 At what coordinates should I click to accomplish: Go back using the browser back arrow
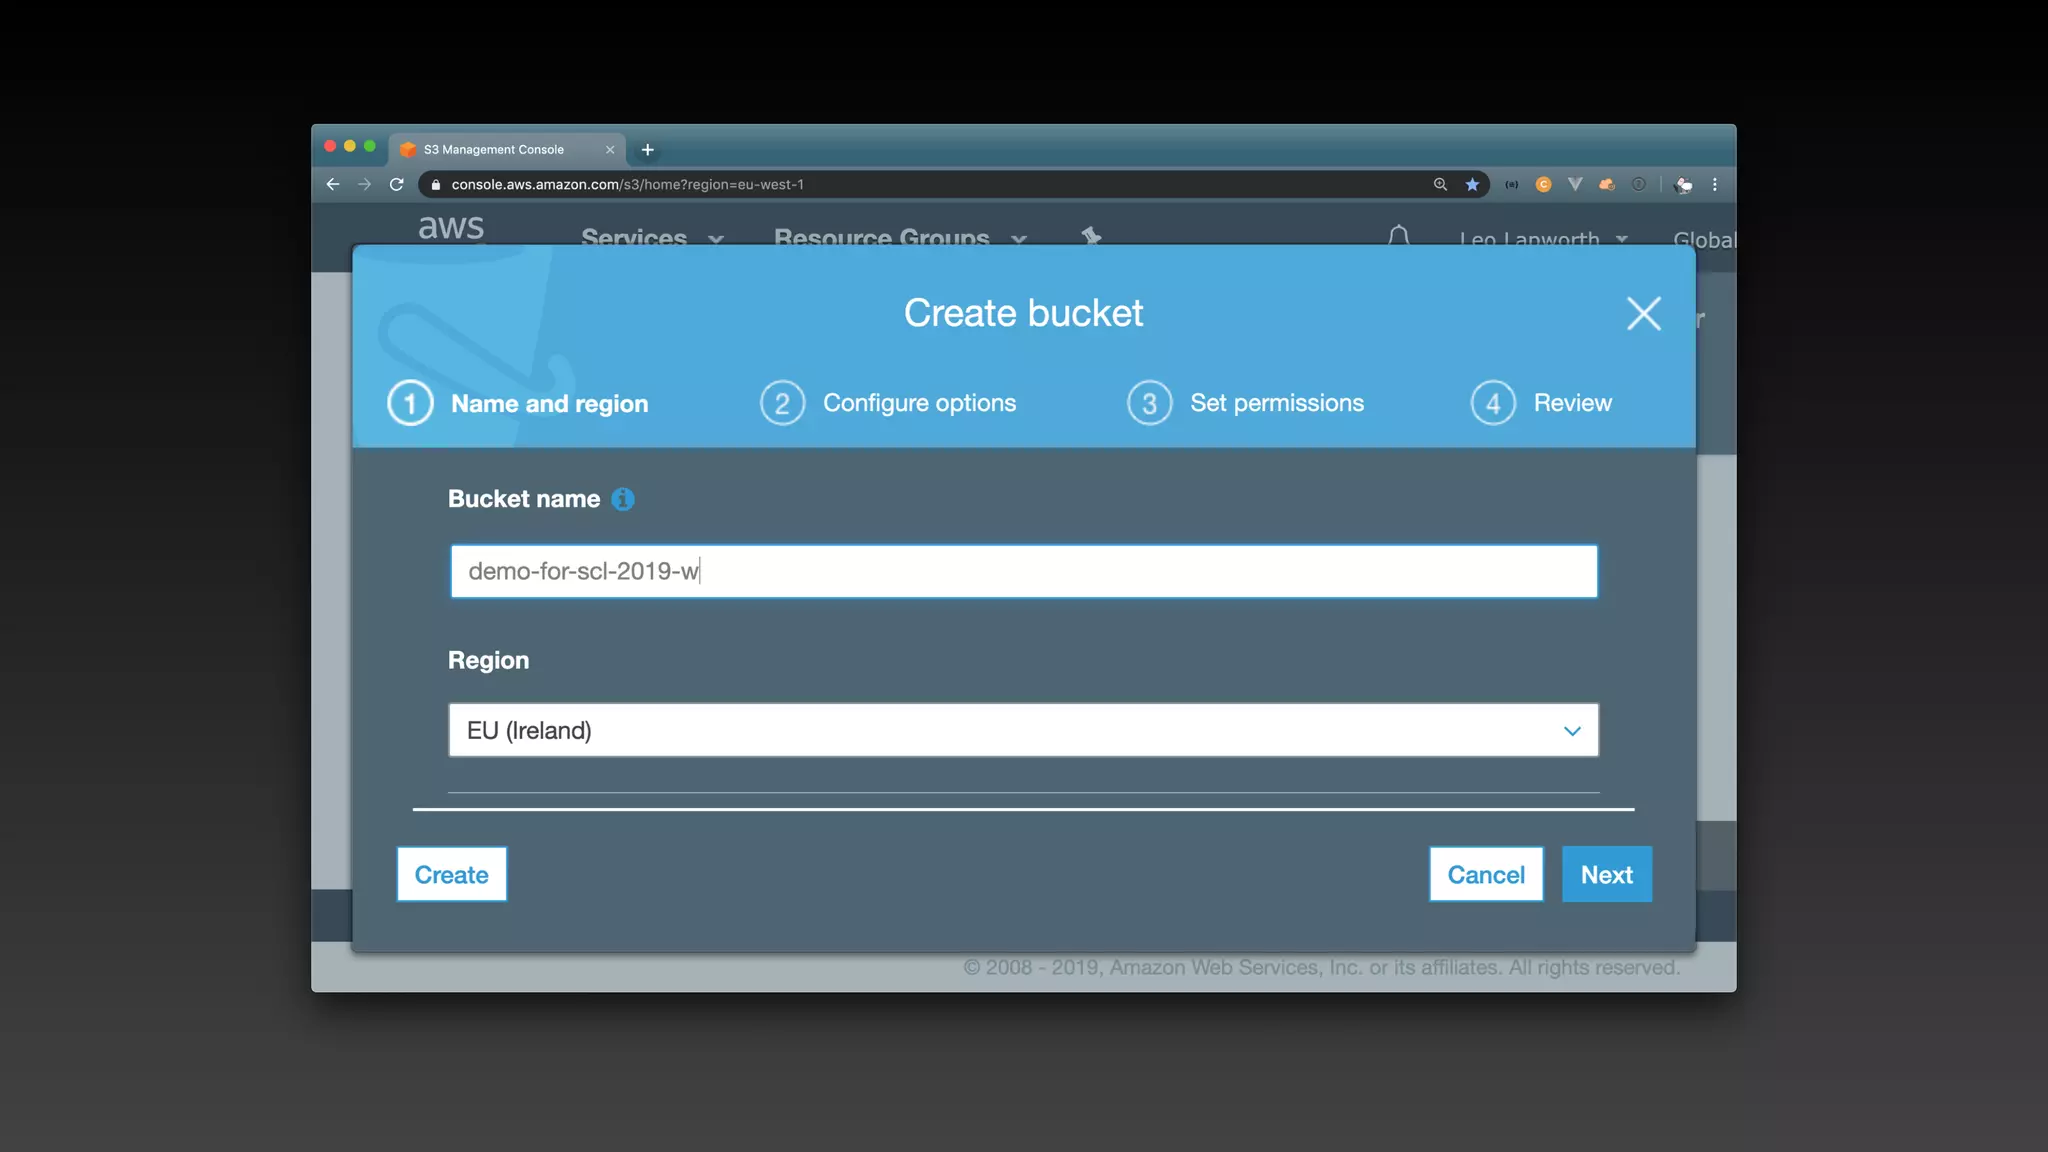333,185
